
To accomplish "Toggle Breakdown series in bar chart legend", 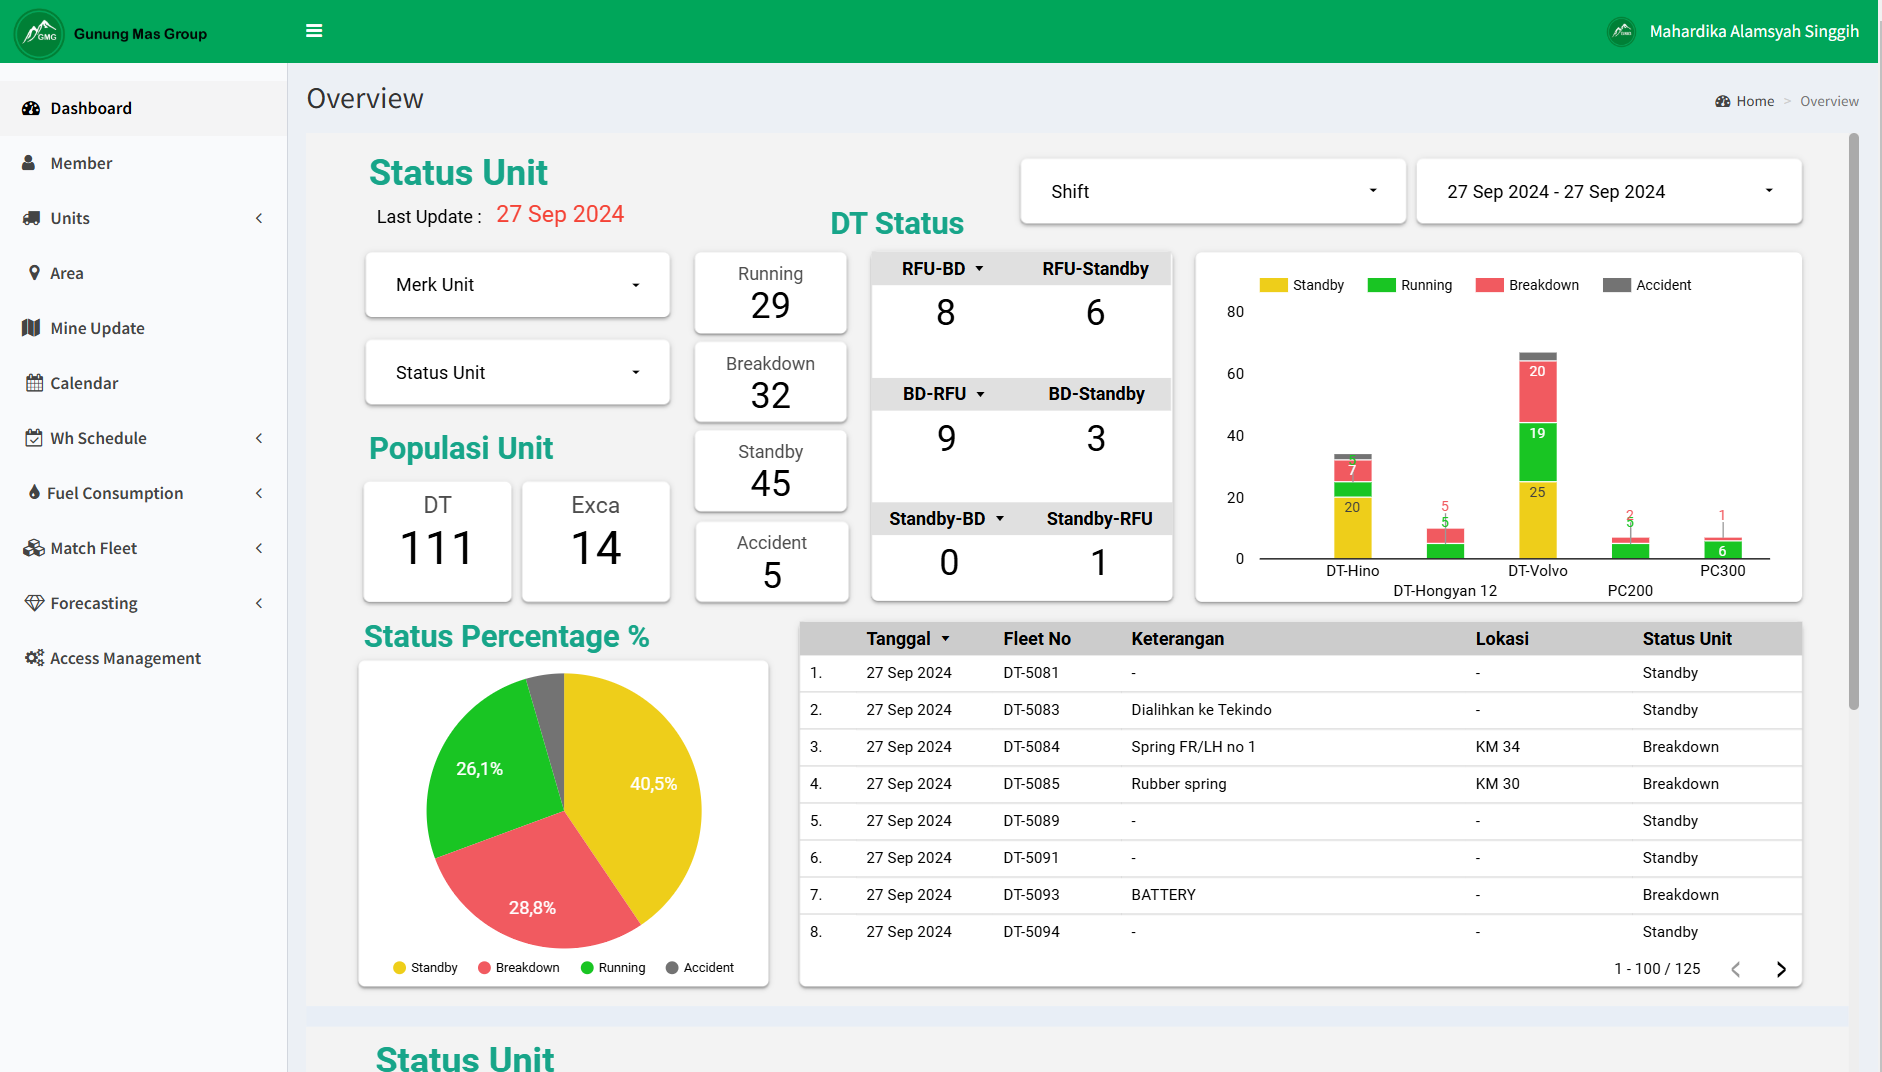I will coord(1527,285).
